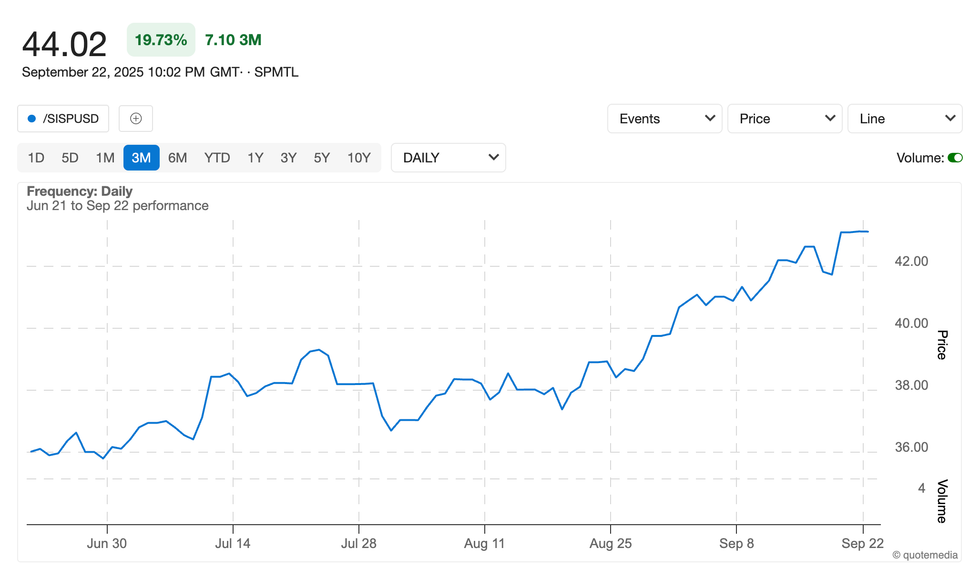Viewport: 980px width, 566px height.
Task: Select the 1M range tab
Action: pos(105,158)
